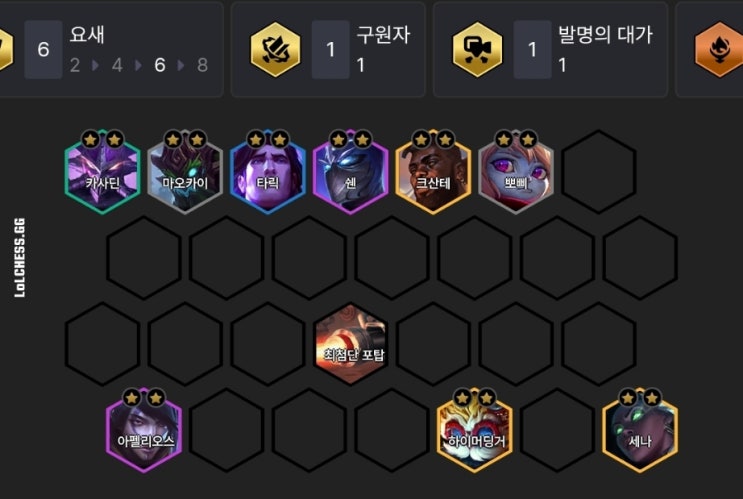Click the 아펠리오스 champion in back row

coord(144,430)
